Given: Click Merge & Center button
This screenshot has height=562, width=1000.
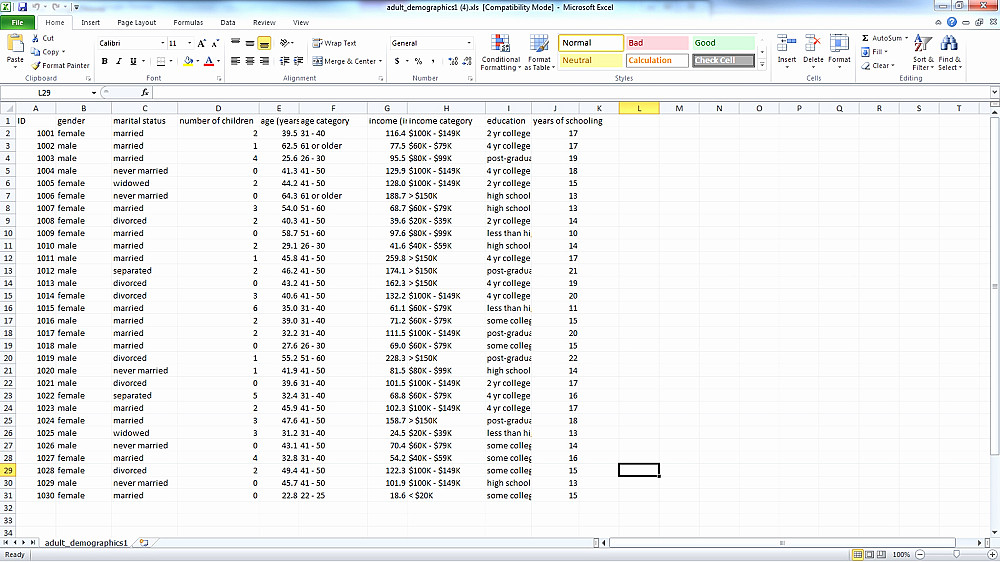Looking at the screenshot, I should pyautogui.click(x=344, y=61).
